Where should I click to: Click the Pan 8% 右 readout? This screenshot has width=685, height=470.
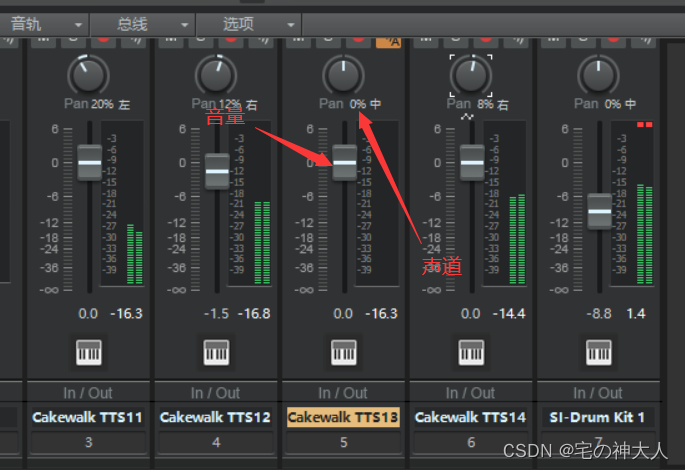point(478,104)
